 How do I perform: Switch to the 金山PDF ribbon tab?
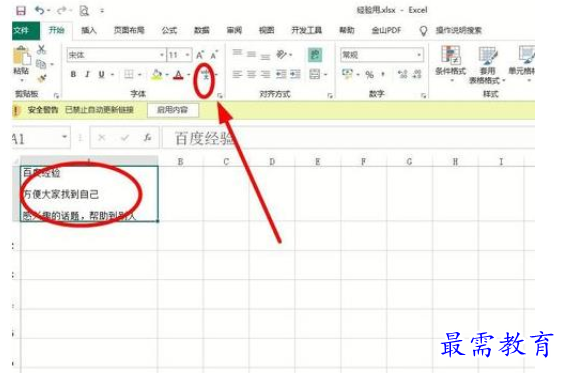click(386, 30)
